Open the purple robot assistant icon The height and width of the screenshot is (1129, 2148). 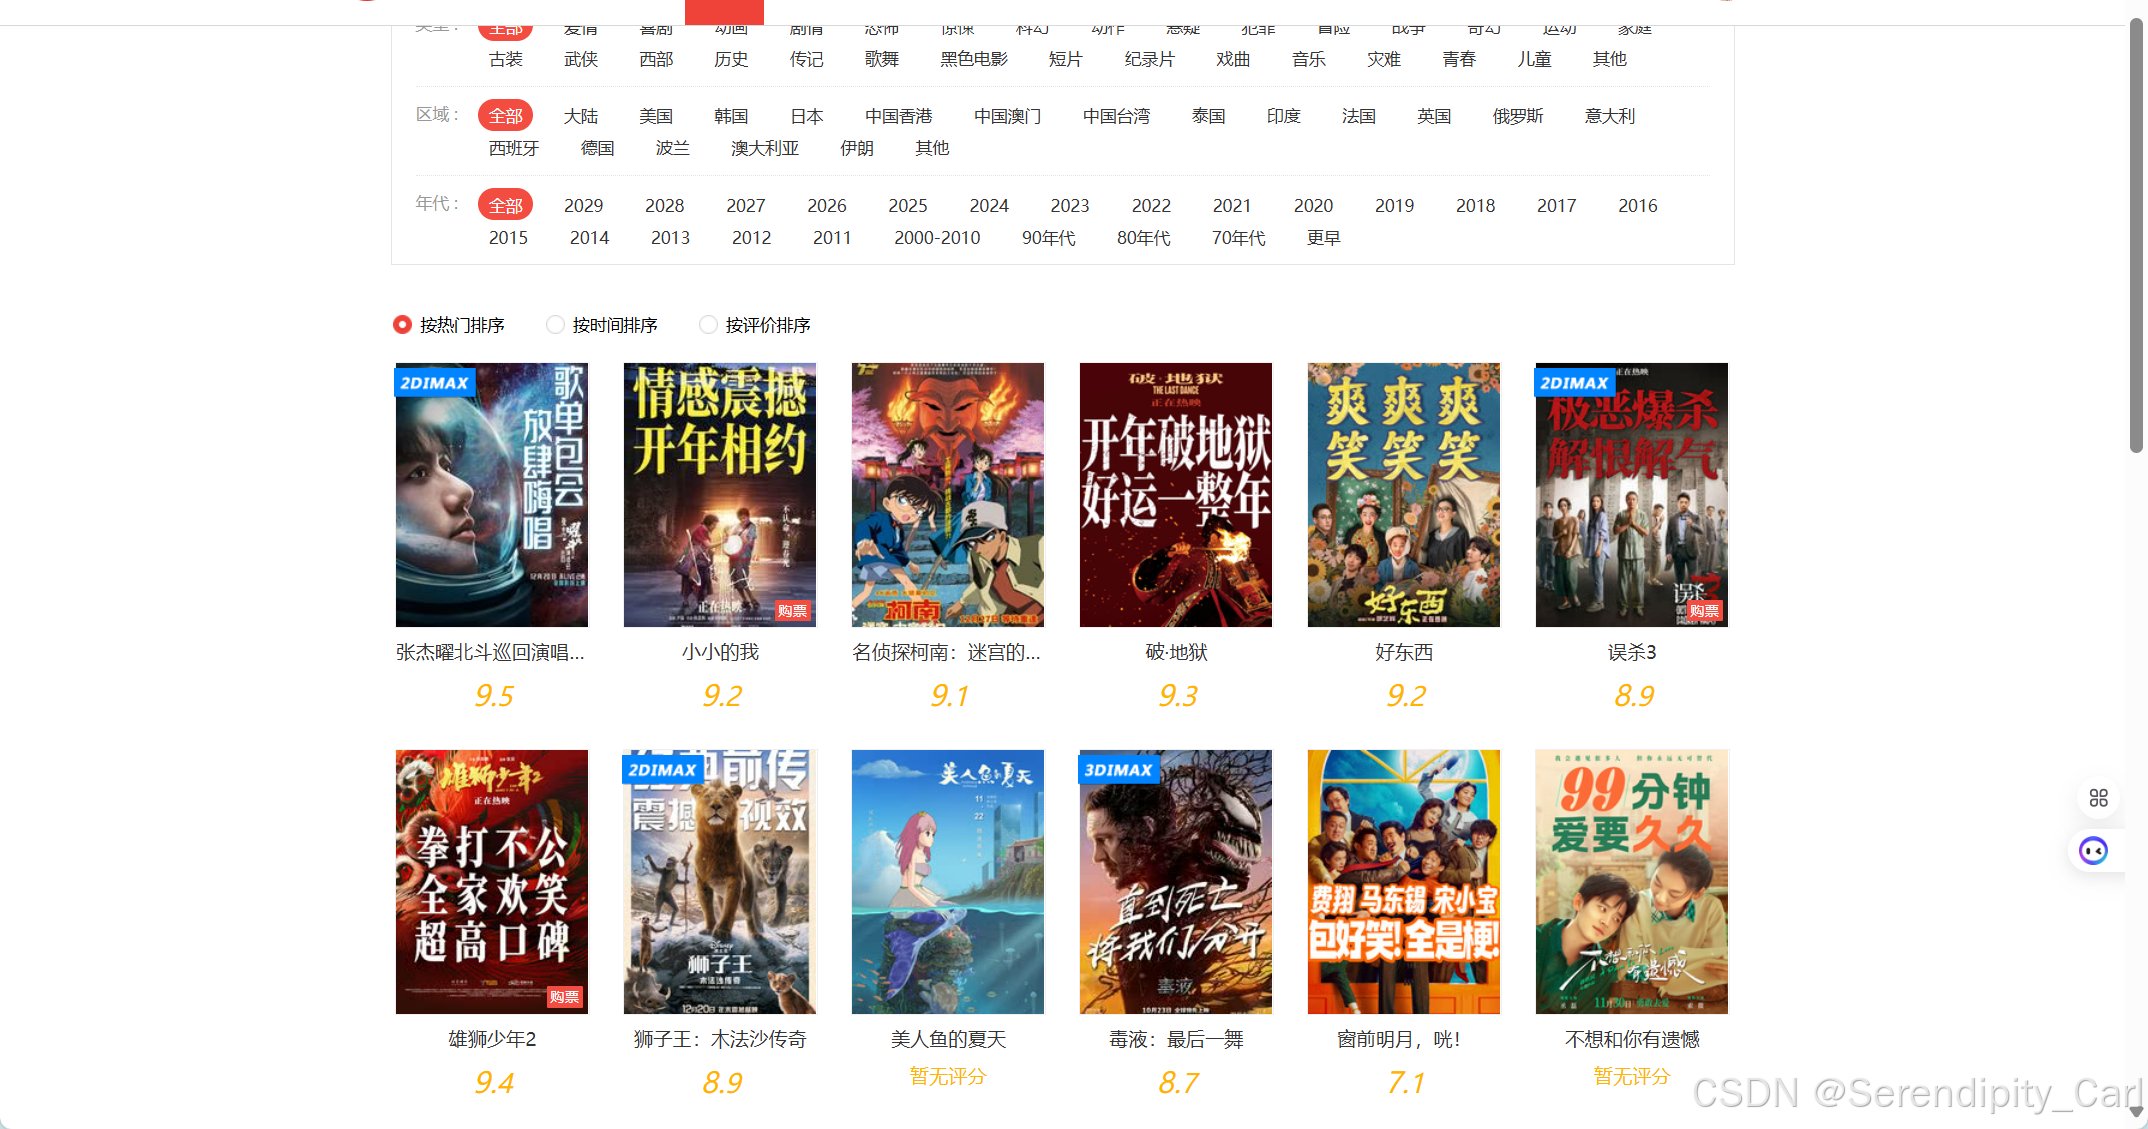2093,851
